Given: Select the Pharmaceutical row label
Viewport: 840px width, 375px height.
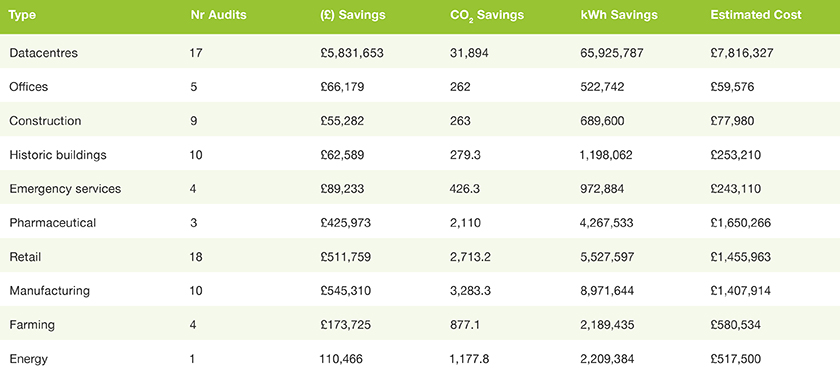Looking at the screenshot, I should pyautogui.click(x=52, y=223).
